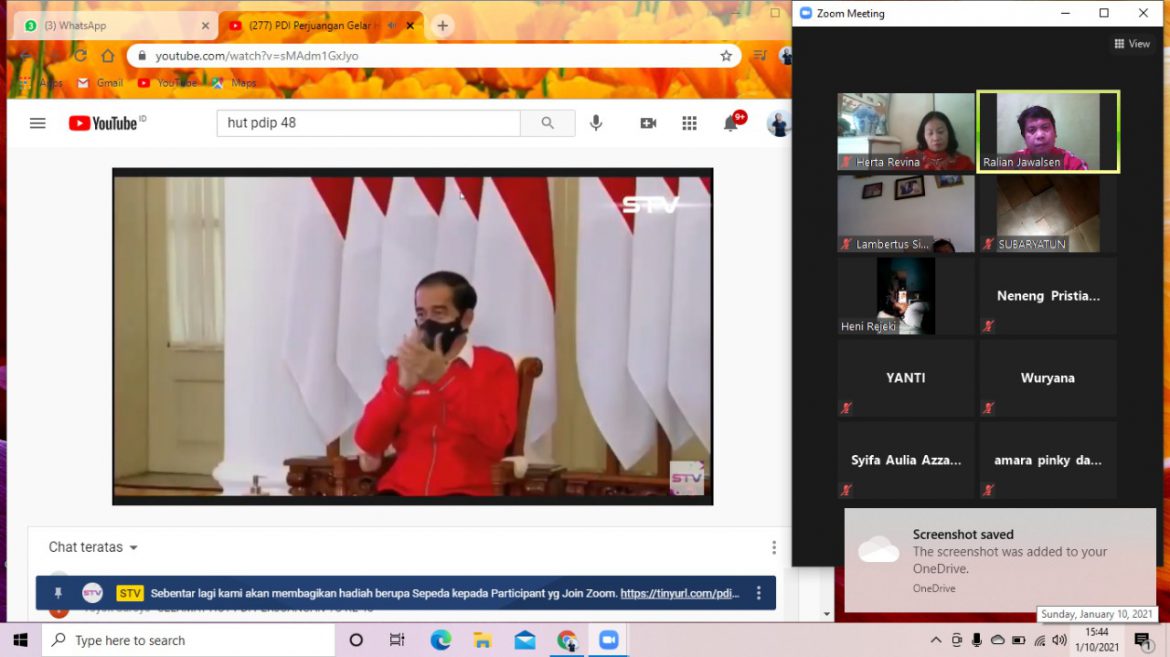Open YouTube notifications bell with badge
The image size is (1170, 657).
[x=730, y=122]
